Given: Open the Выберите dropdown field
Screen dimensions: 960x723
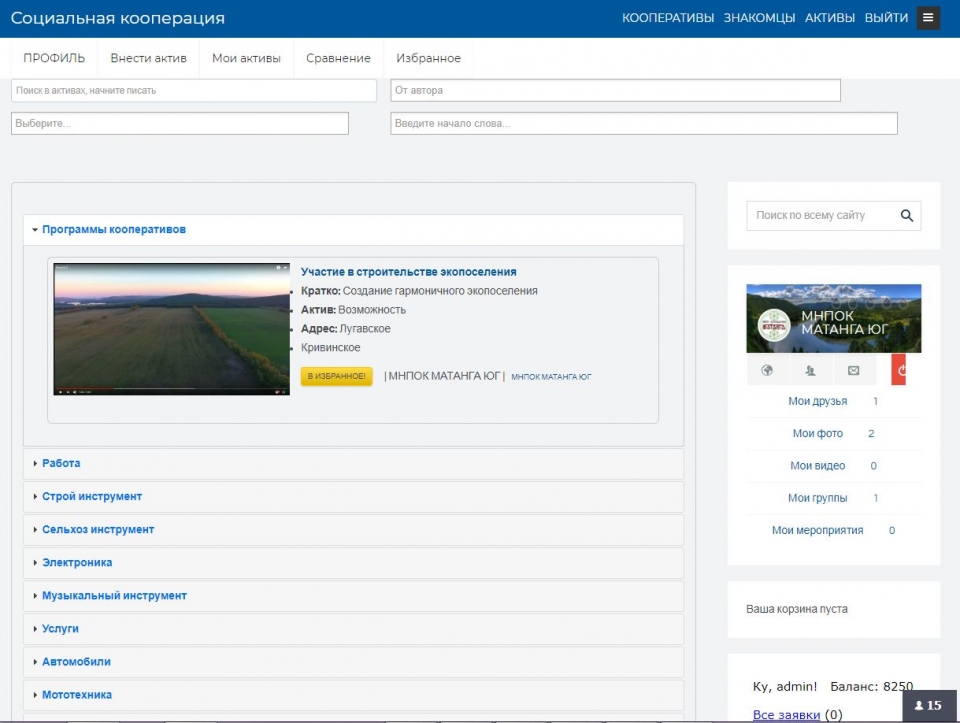Looking at the screenshot, I should 179,123.
